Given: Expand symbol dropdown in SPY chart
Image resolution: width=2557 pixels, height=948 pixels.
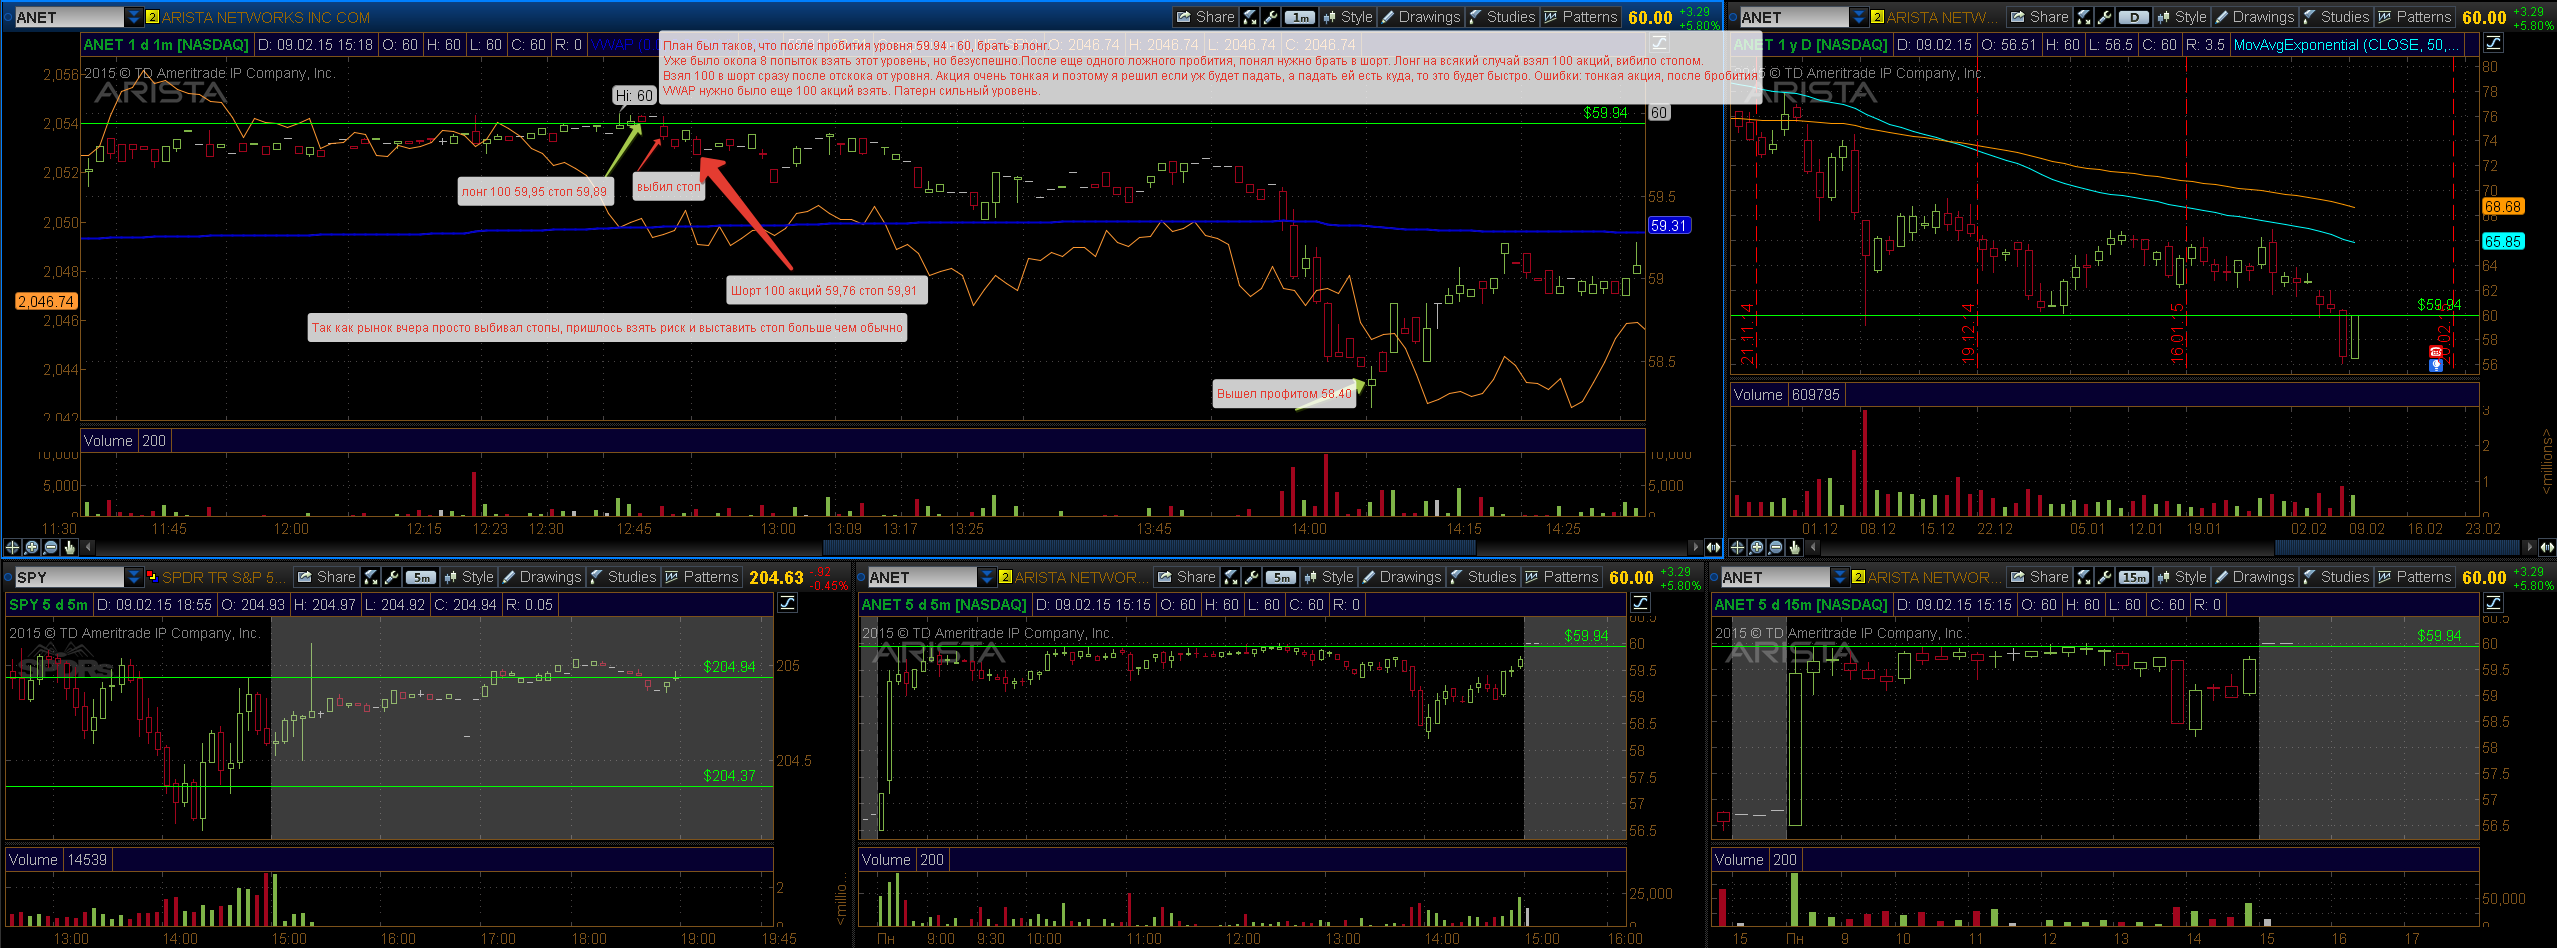Looking at the screenshot, I should [x=133, y=577].
